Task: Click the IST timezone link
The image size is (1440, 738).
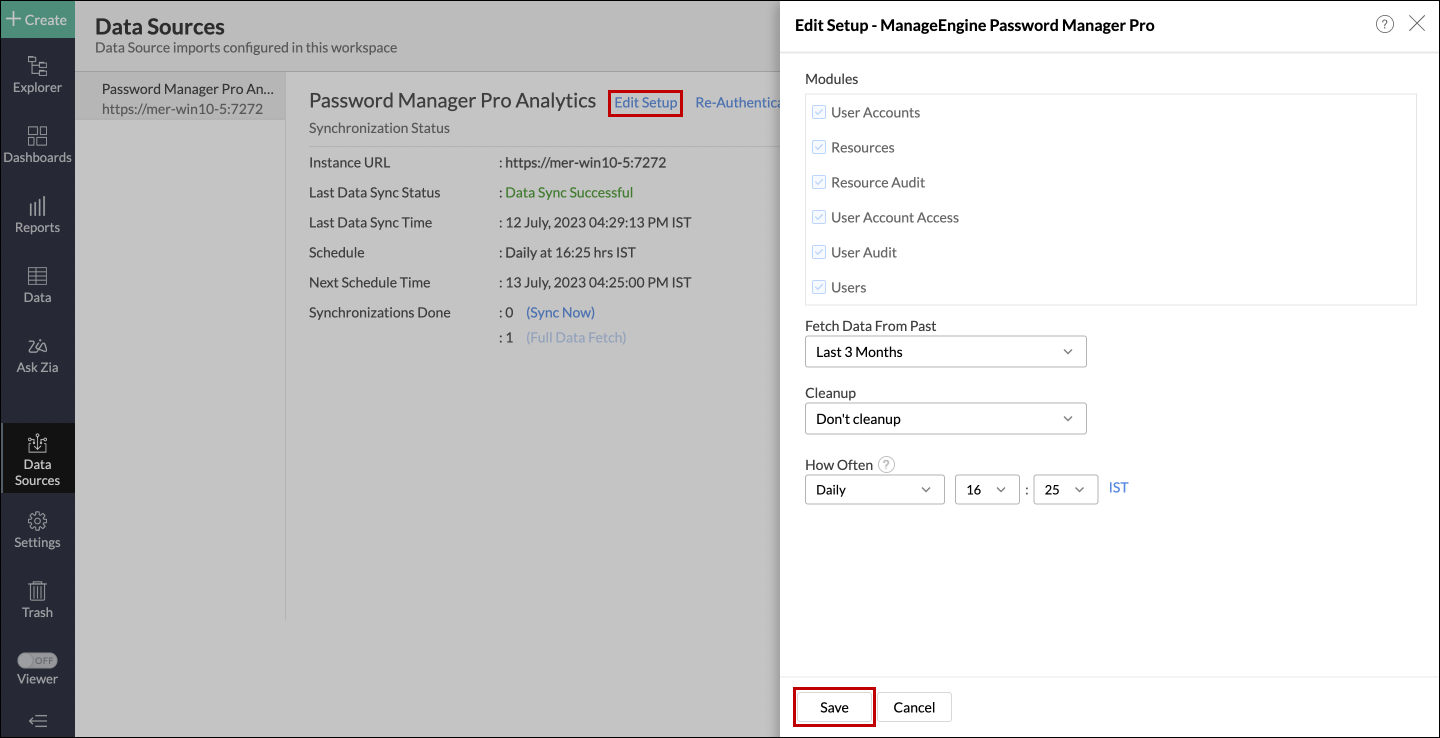Action: [1118, 488]
